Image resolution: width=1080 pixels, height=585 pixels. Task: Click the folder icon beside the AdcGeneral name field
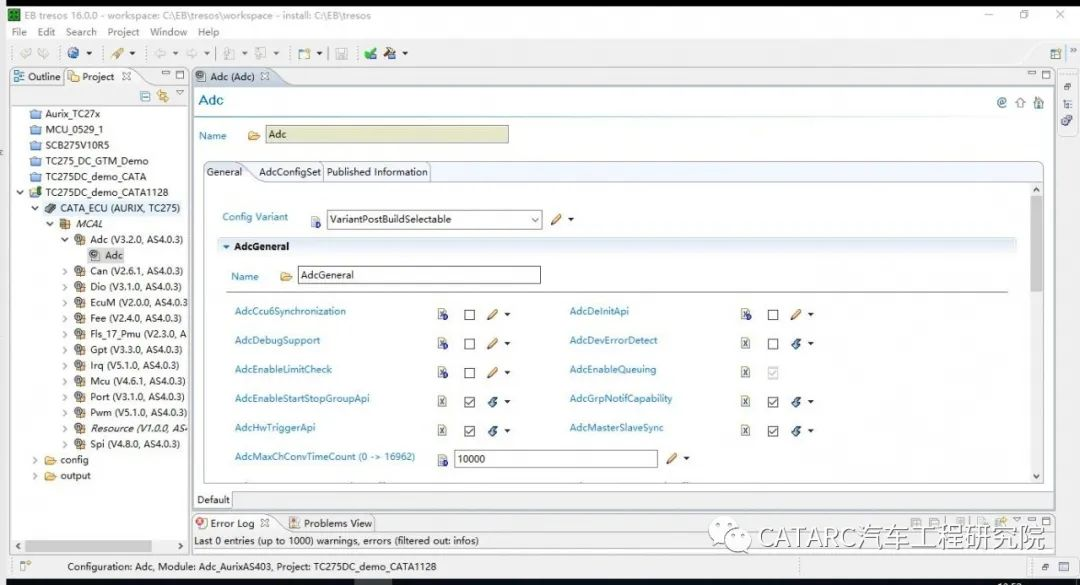pos(286,276)
